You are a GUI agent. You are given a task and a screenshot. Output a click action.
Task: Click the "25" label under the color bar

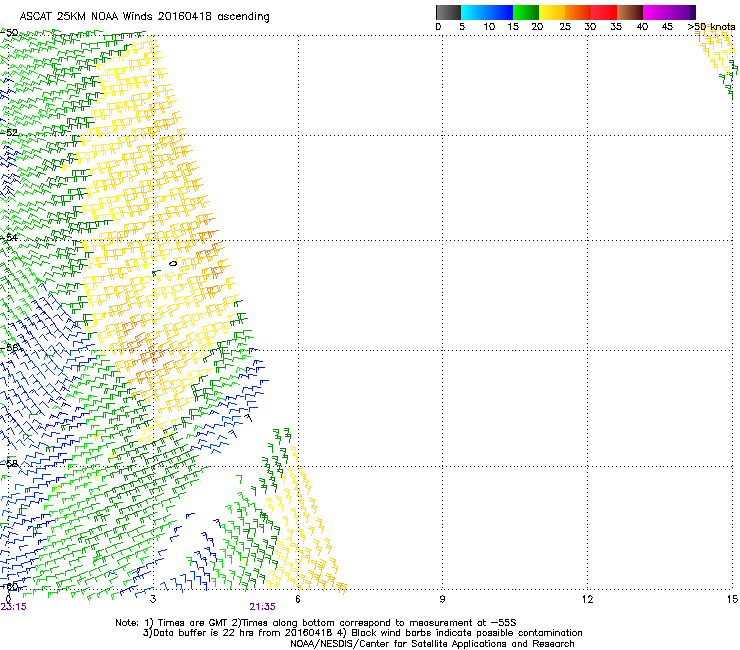point(565,27)
